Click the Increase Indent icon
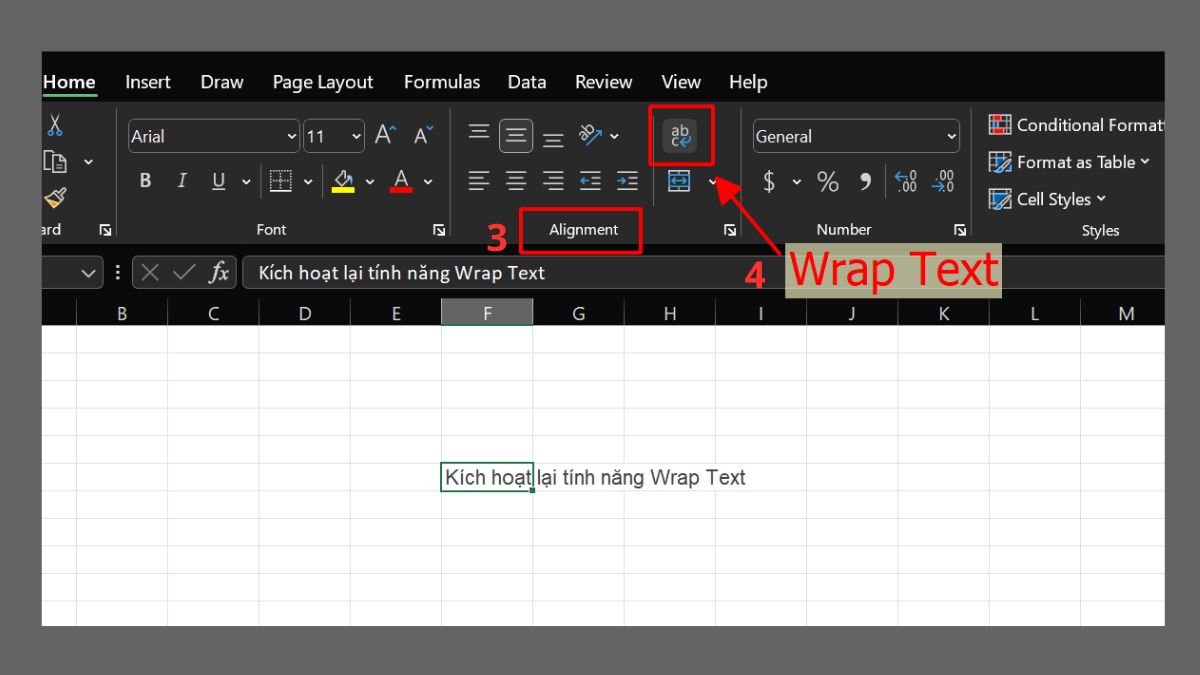 tap(627, 181)
